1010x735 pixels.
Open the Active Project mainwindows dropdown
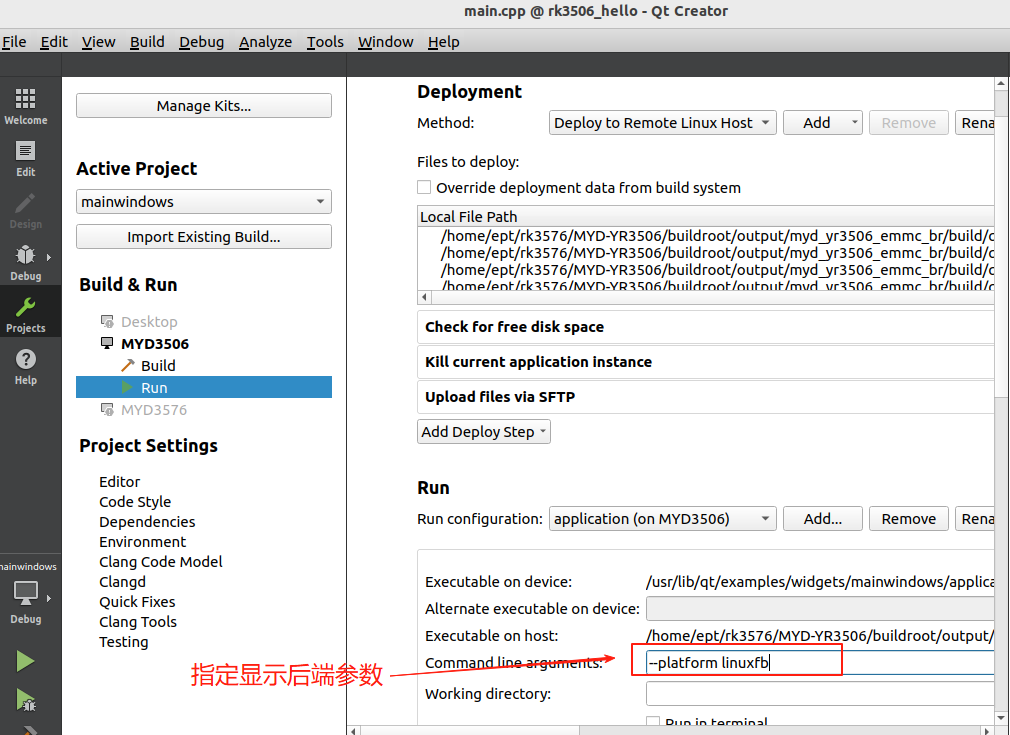coord(204,202)
